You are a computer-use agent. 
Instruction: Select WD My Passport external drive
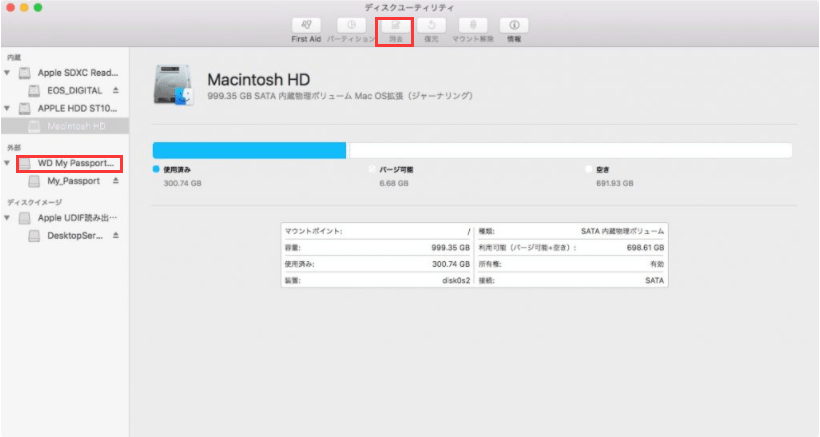click(75, 163)
